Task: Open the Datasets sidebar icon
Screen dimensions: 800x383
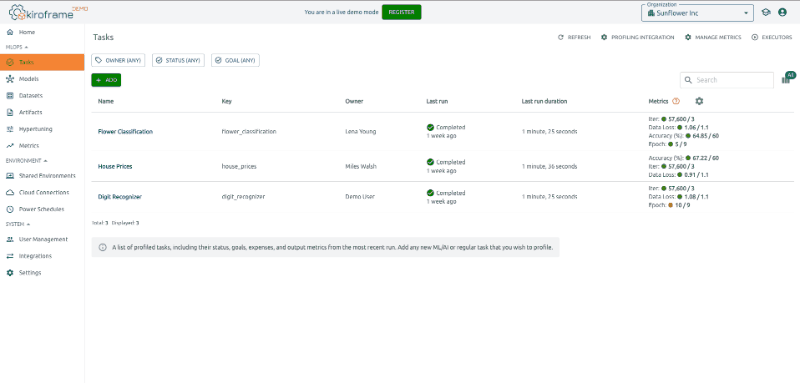Action: [10, 95]
